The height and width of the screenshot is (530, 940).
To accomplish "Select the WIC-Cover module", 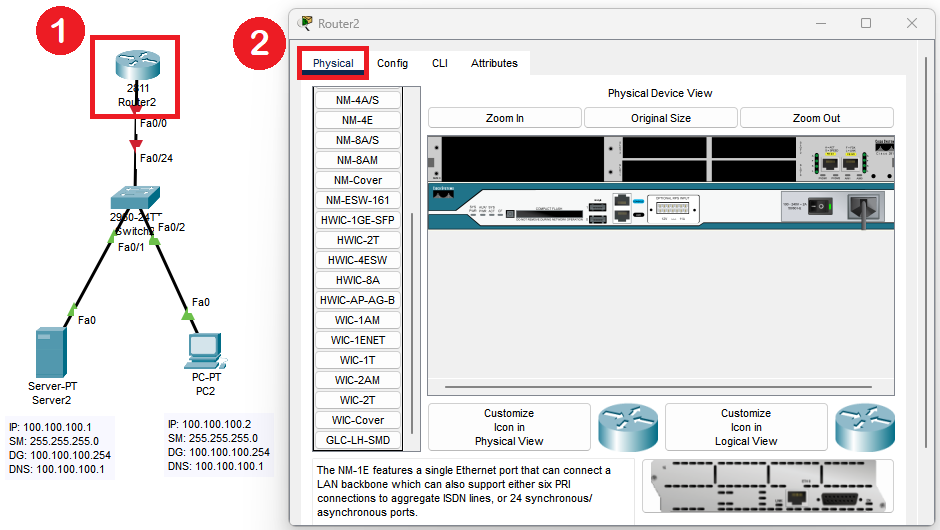I will point(358,420).
